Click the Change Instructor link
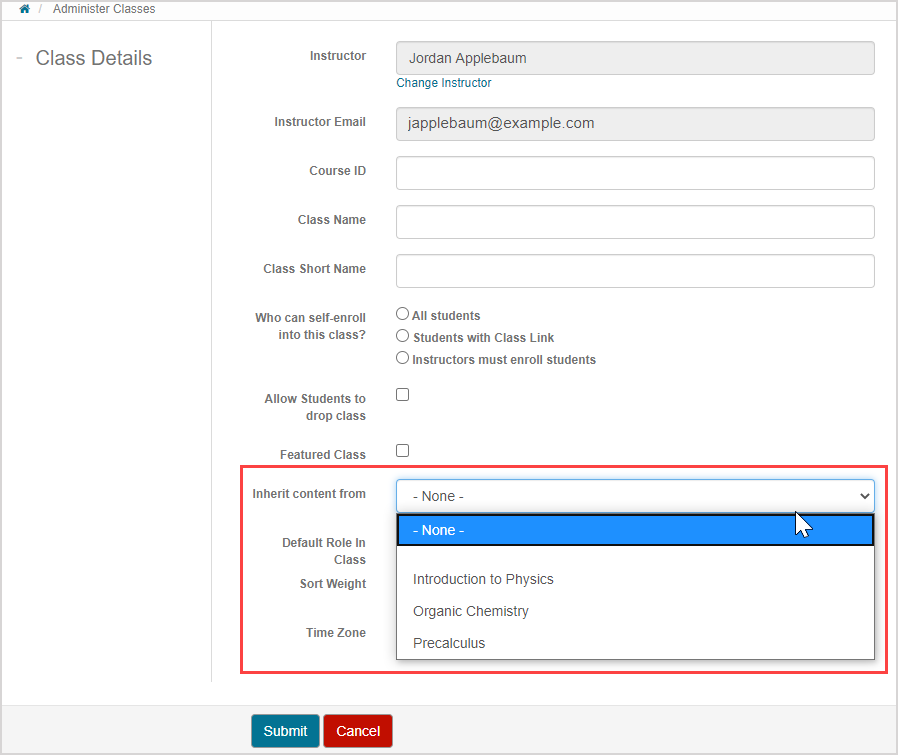Viewport: 898px width, 755px height. tap(443, 83)
